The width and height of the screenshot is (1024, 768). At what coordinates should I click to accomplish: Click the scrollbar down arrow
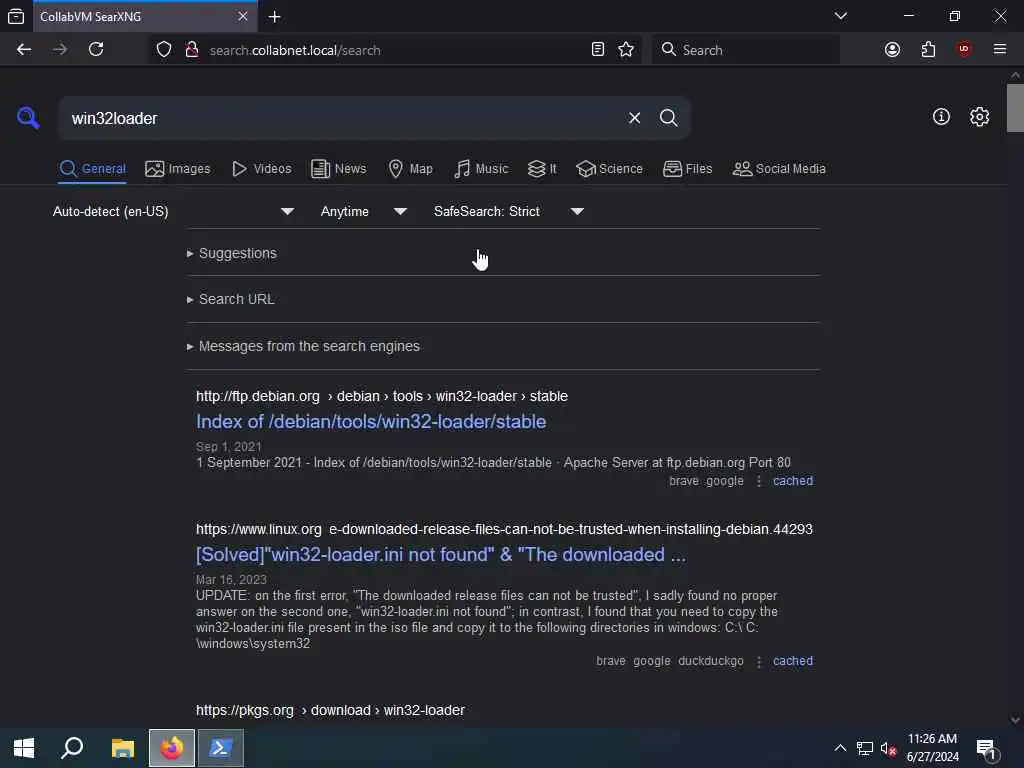[1015, 720]
